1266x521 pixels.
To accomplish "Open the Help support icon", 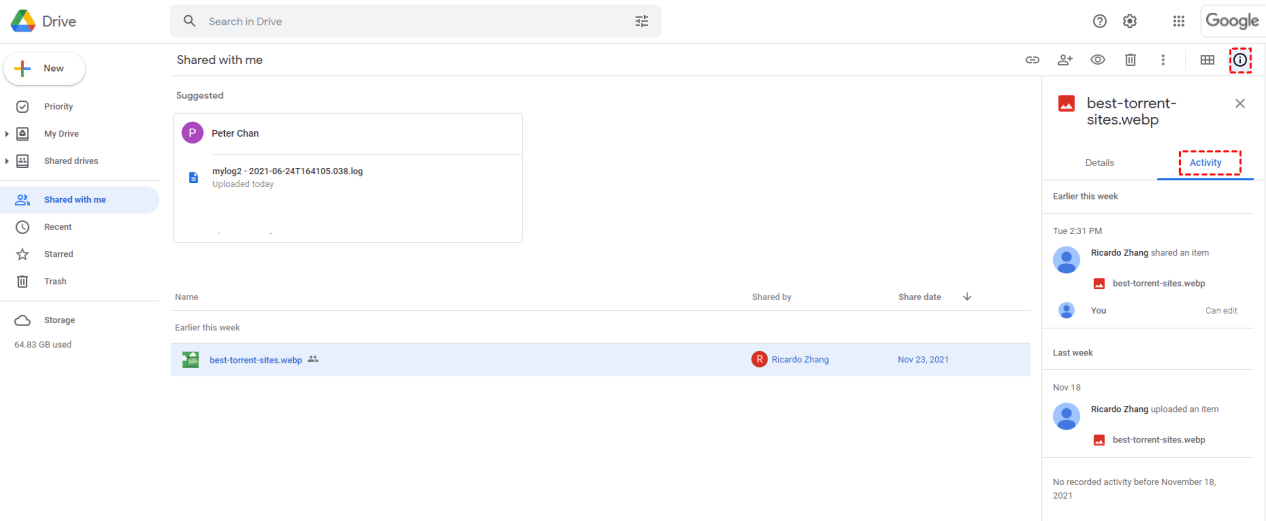I will (1100, 21).
